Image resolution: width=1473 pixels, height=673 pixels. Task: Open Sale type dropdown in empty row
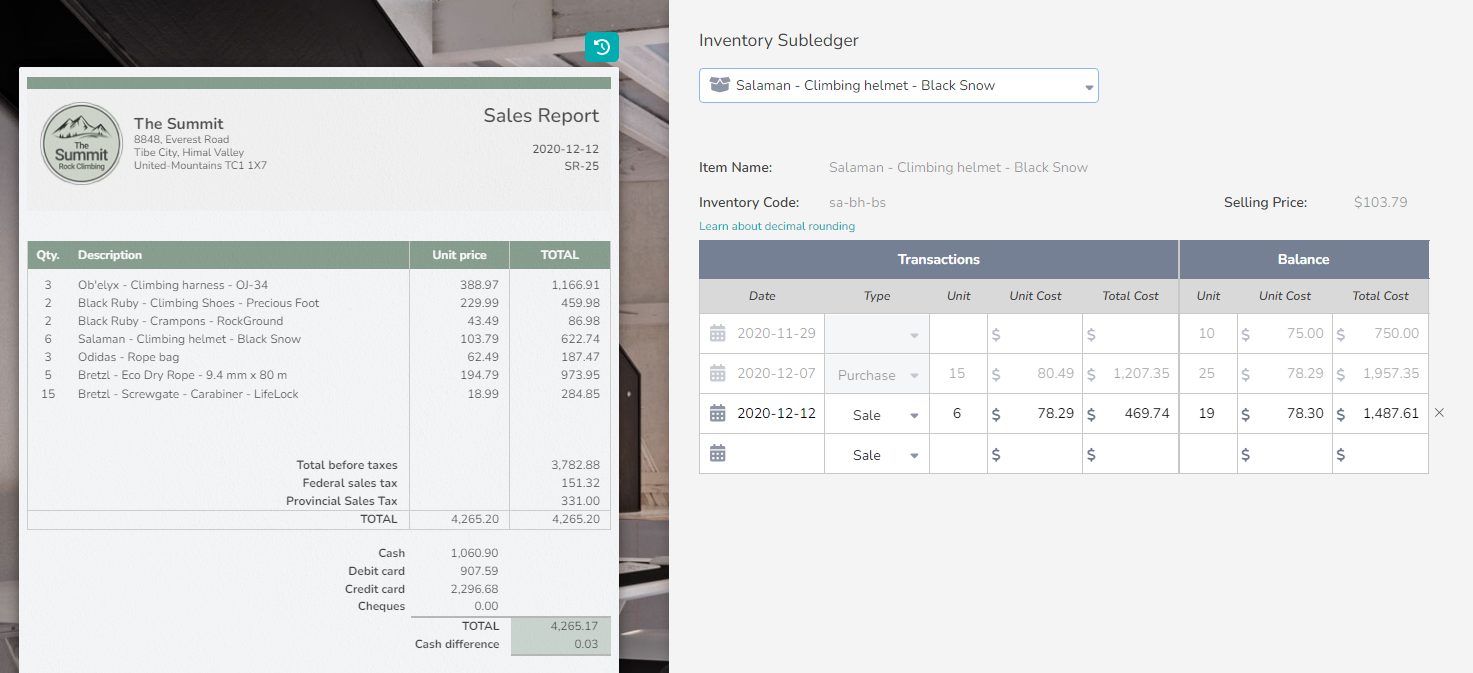coord(877,454)
